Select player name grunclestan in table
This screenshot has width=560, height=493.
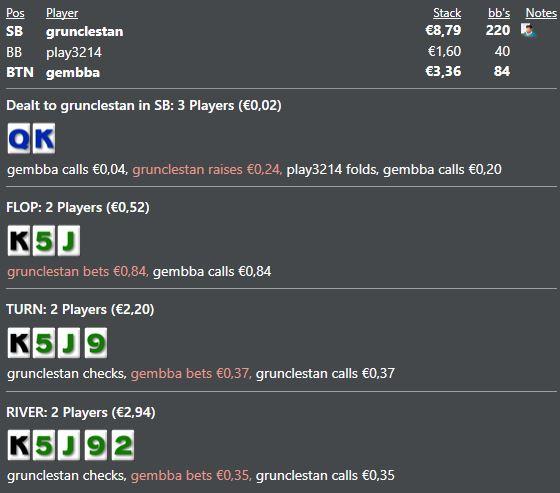click(x=85, y=31)
